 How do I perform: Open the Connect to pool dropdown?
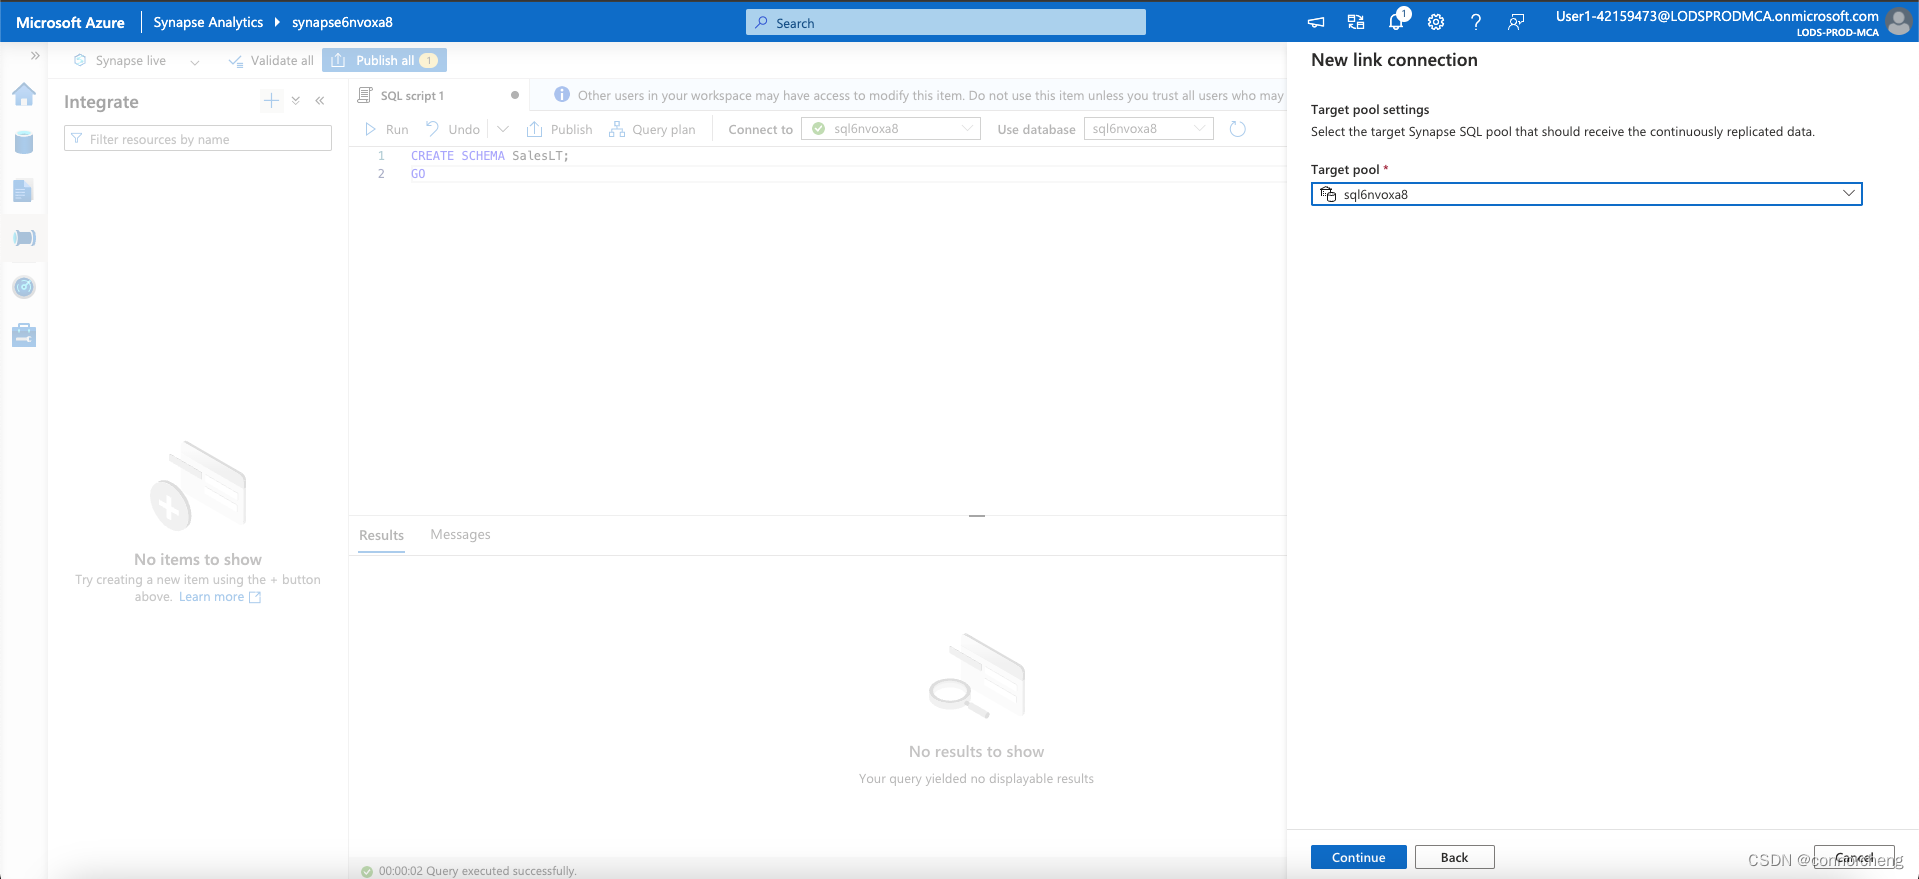point(890,129)
